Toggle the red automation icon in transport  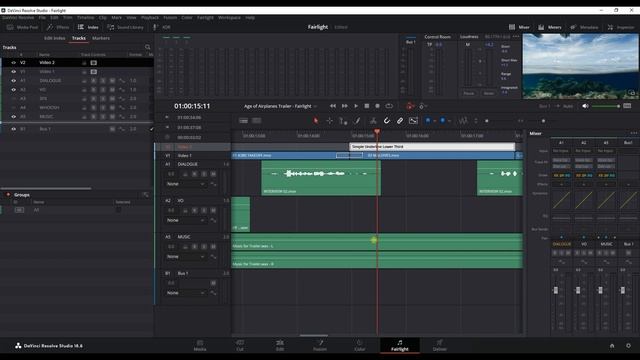(x=410, y=107)
